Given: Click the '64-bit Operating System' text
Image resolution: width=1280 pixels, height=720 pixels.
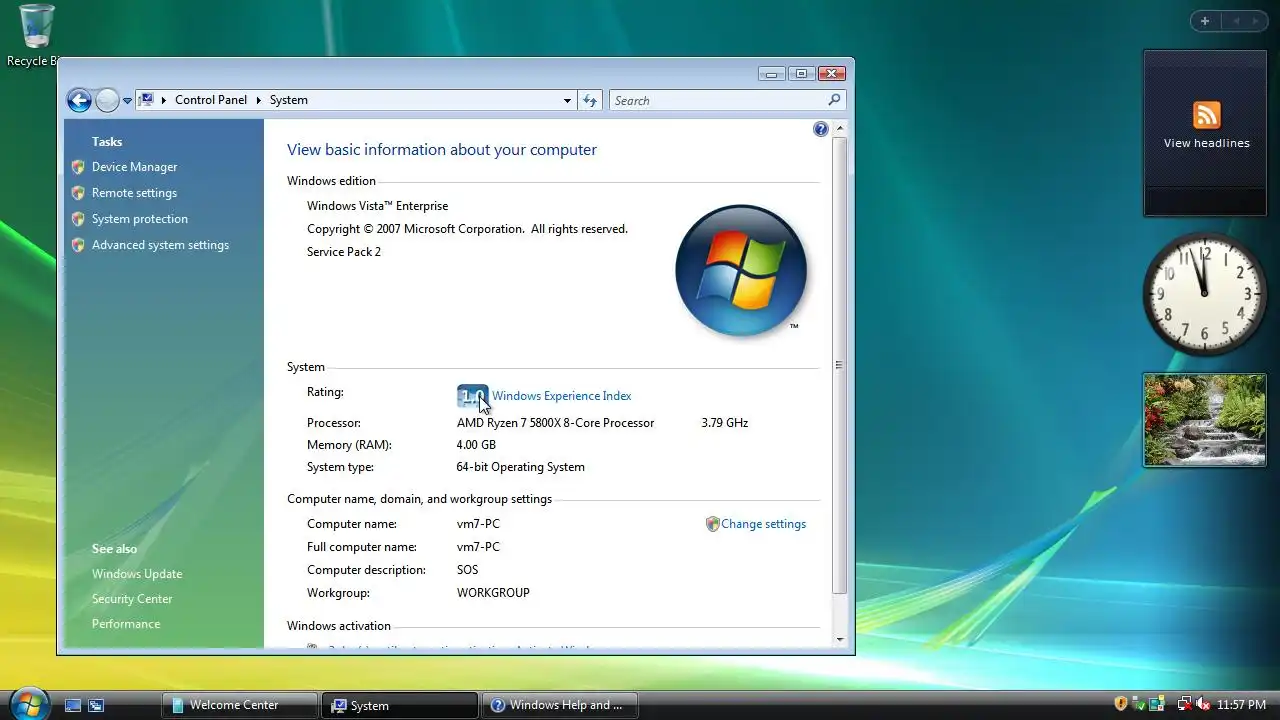Looking at the screenshot, I should pyautogui.click(x=521, y=467).
